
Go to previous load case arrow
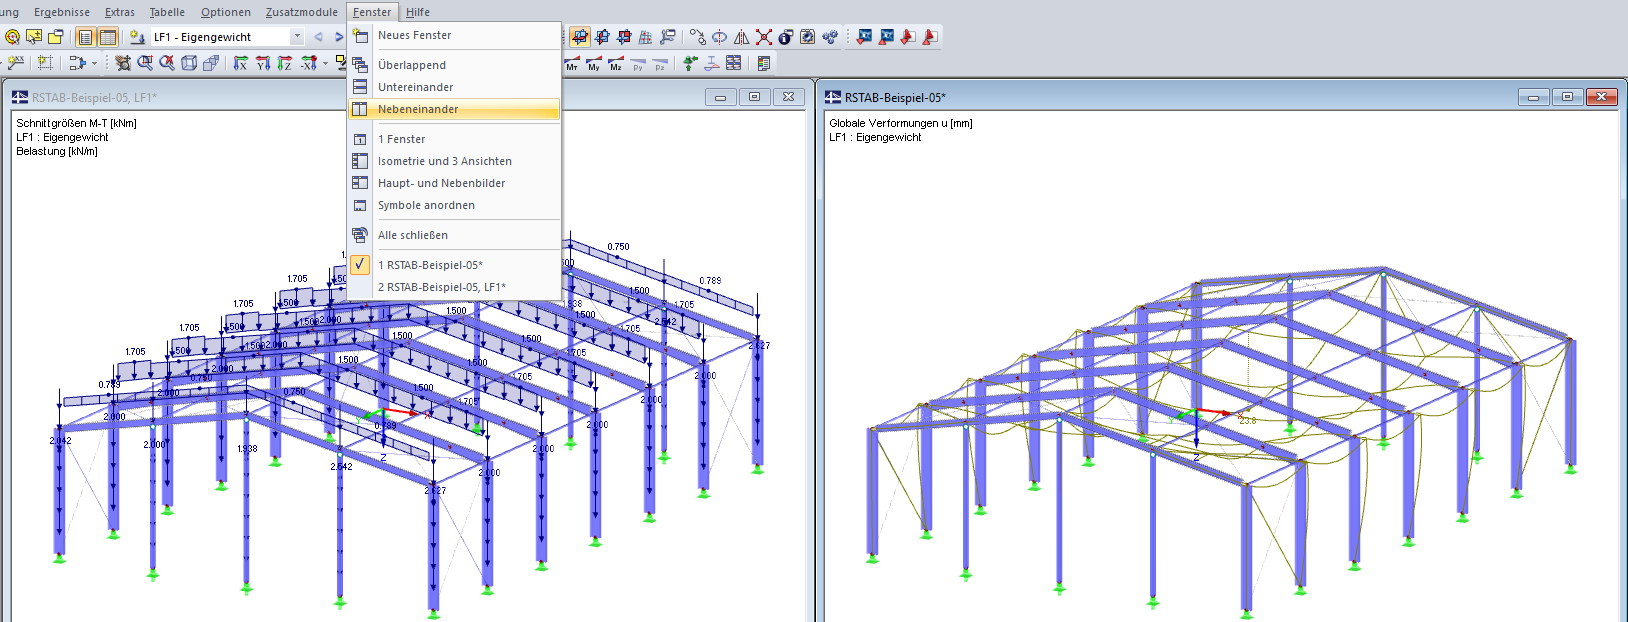pyautogui.click(x=319, y=37)
